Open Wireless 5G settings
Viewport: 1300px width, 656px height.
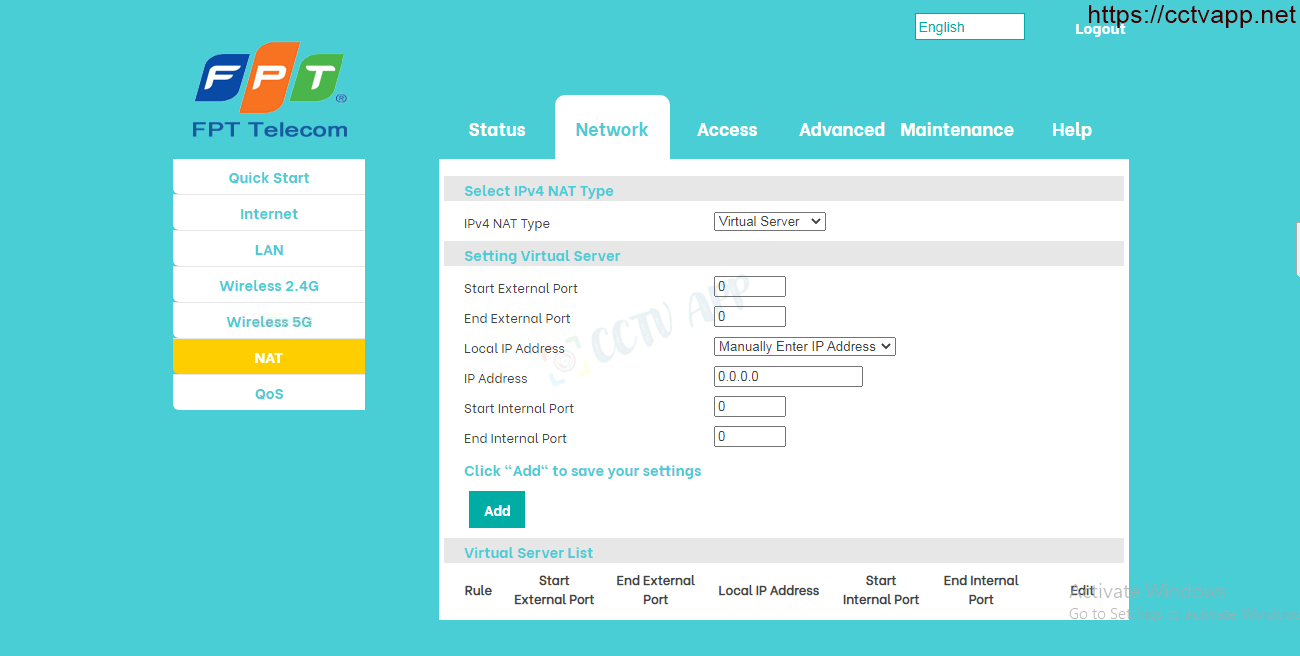269,322
